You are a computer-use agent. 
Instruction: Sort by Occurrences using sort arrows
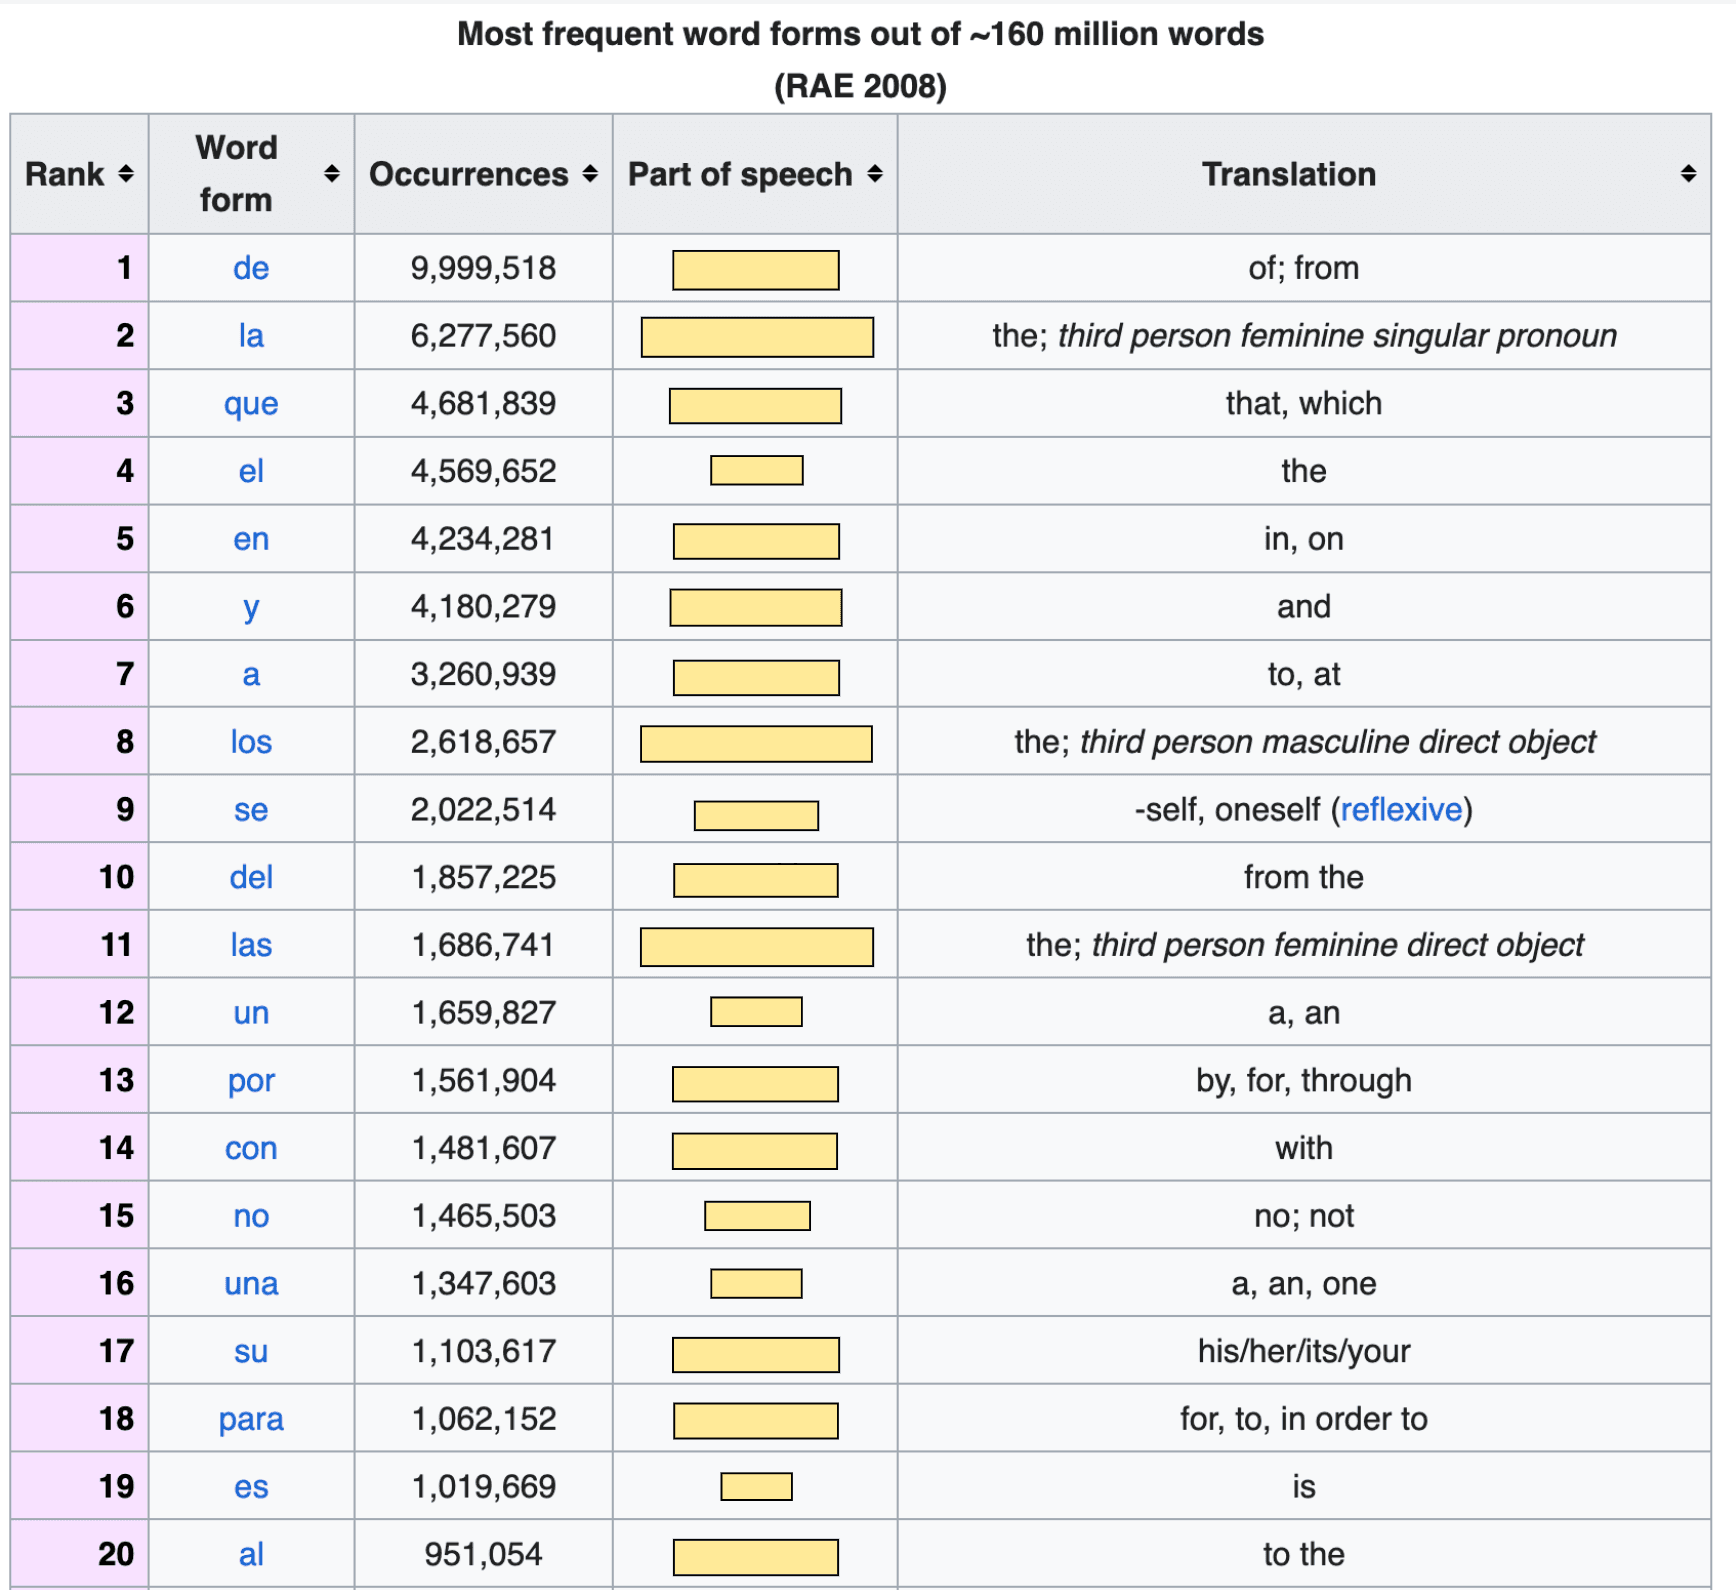click(x=590, y=174)
